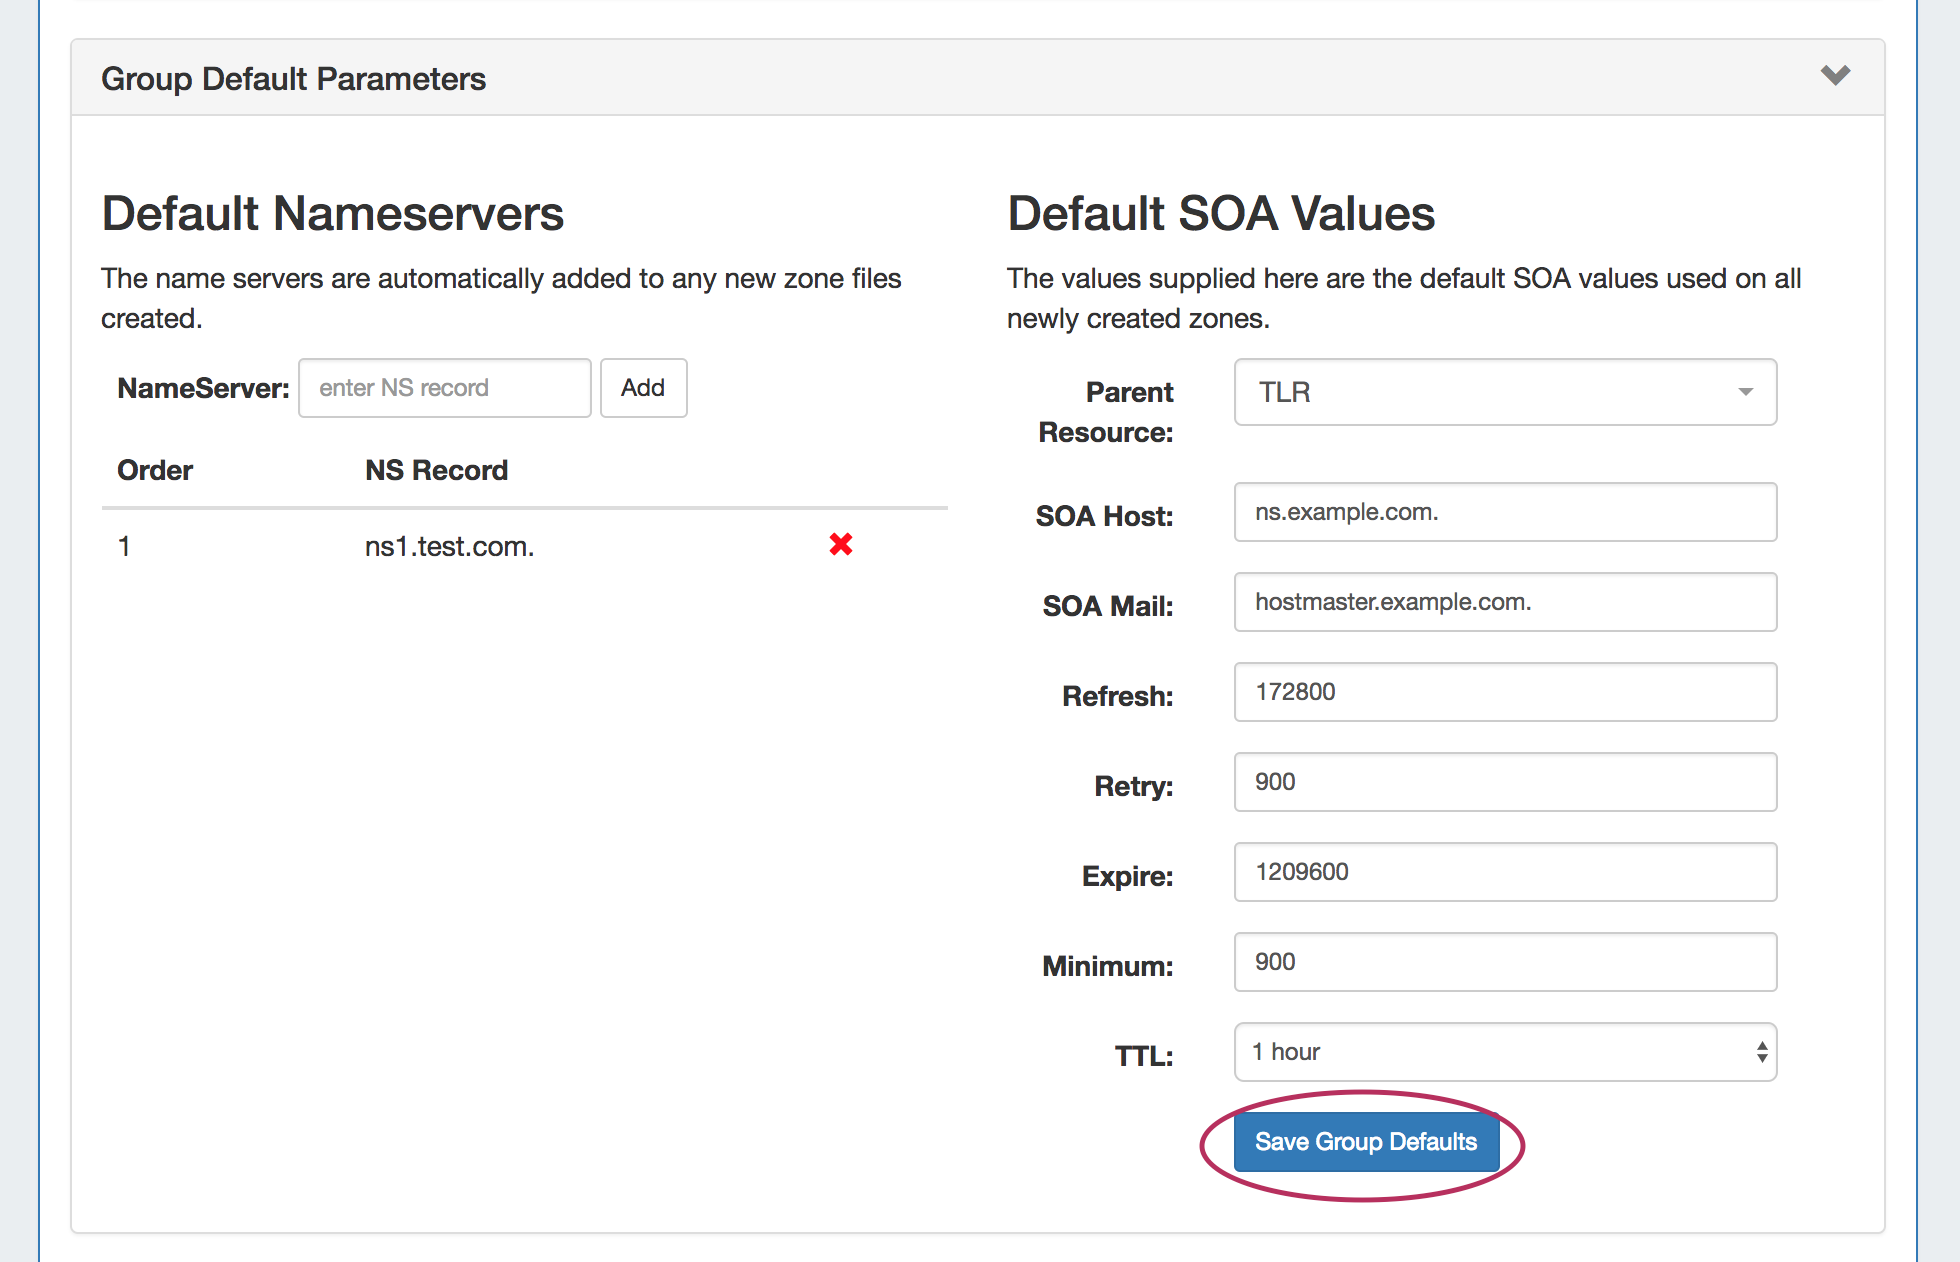This screenshot has height=1262, width=1960.
Task: Open the Parent Resource TLR dropdown
Action: click(x=1504, y=392)
